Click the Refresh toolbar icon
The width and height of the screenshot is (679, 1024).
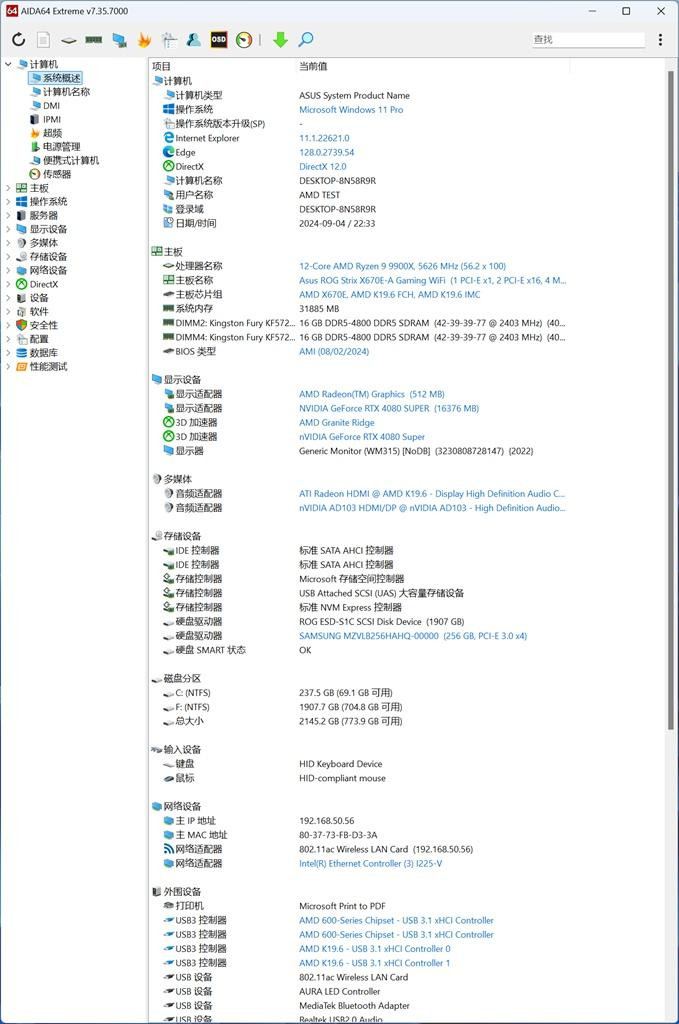click(18, 40)
